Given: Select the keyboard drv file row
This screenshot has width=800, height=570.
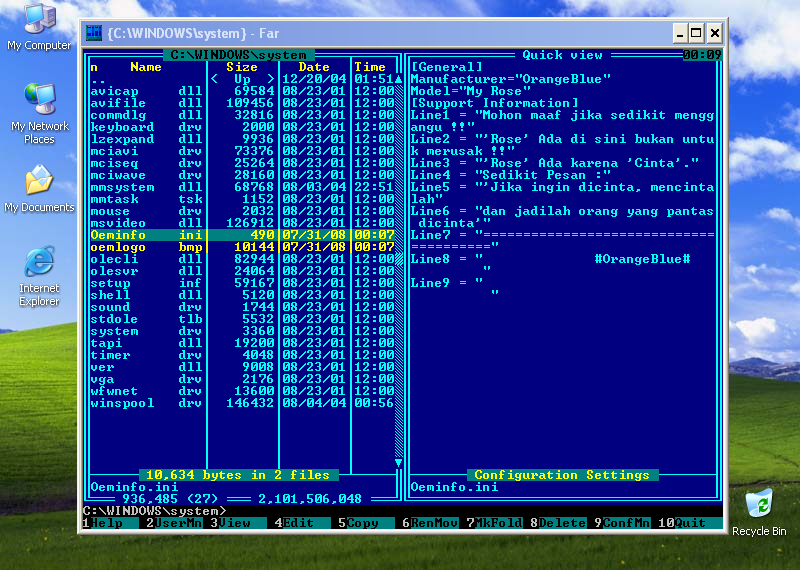Looking at the screenshot, I should pyautogui.click(x=242, y=127).
